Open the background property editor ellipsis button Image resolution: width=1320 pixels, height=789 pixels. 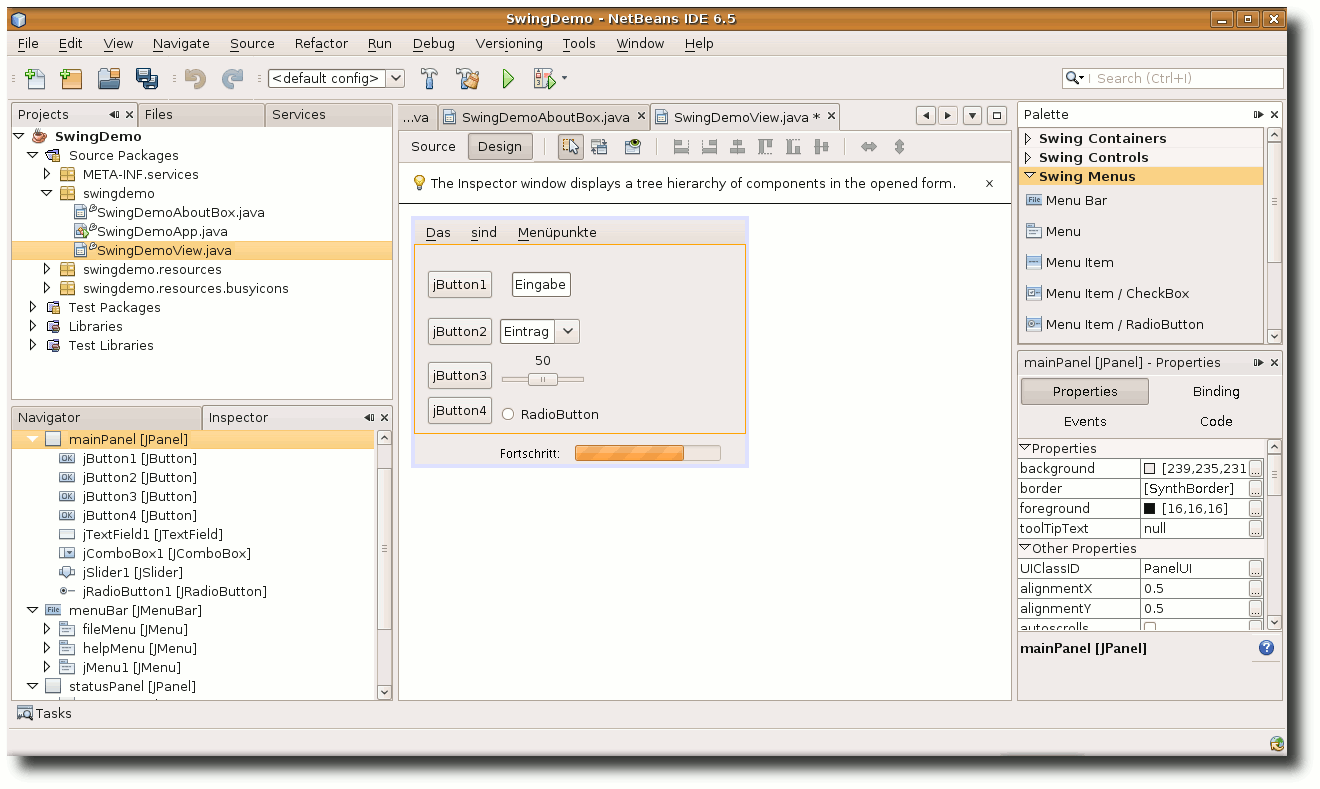[x=1256, y=468]
